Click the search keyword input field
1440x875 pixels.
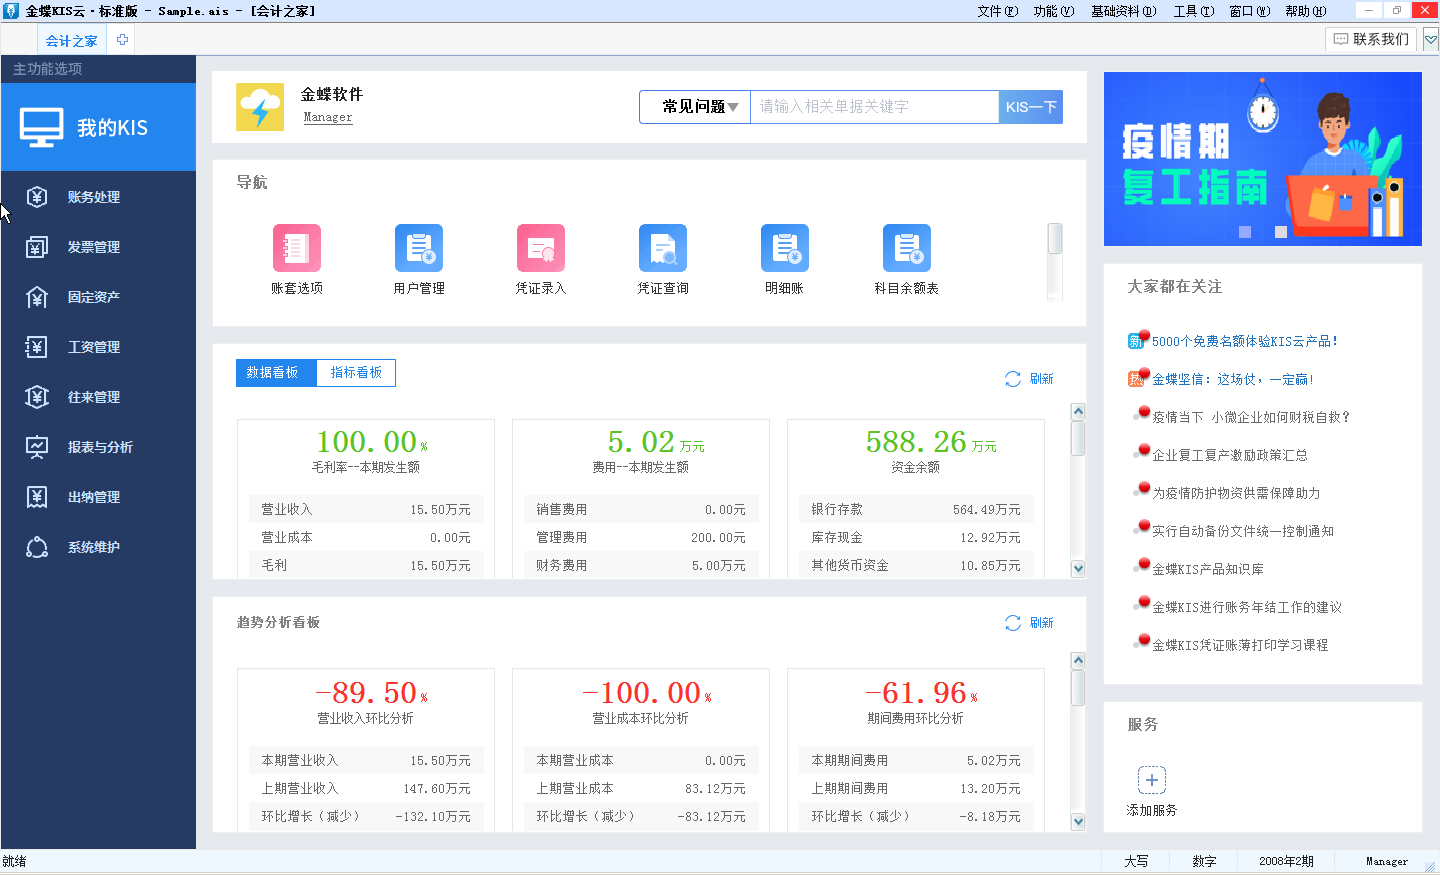[874, 107]
